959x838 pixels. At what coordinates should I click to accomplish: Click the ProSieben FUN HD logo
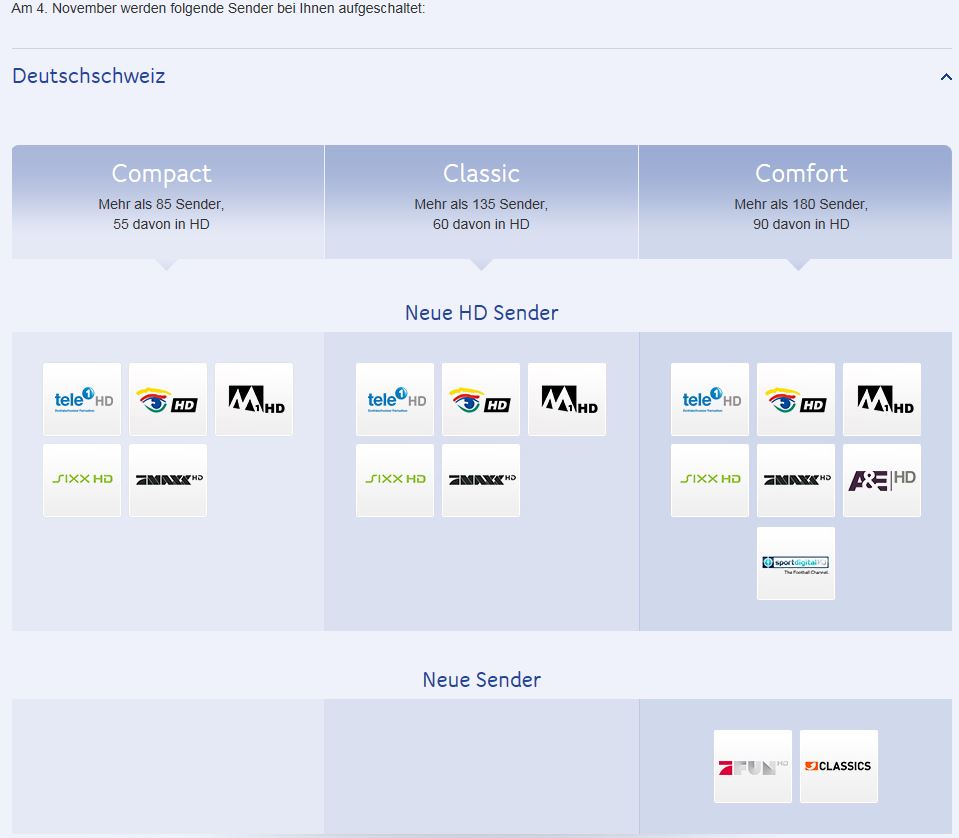click(x=753, y=767)
